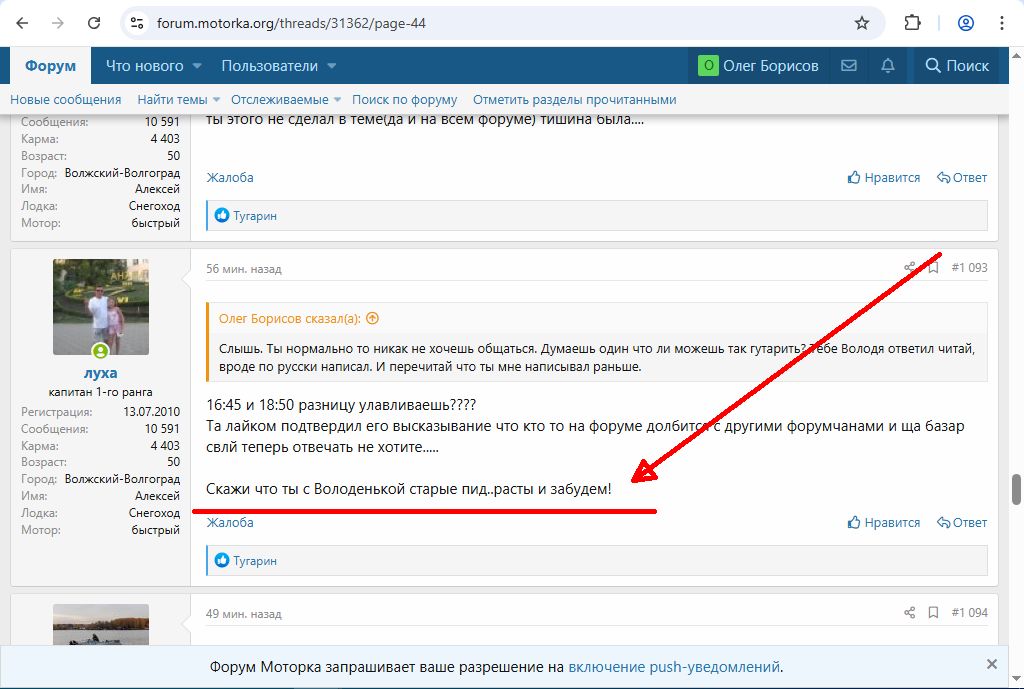Click the quote jump-to-source arrow icon

coord(373,319)
